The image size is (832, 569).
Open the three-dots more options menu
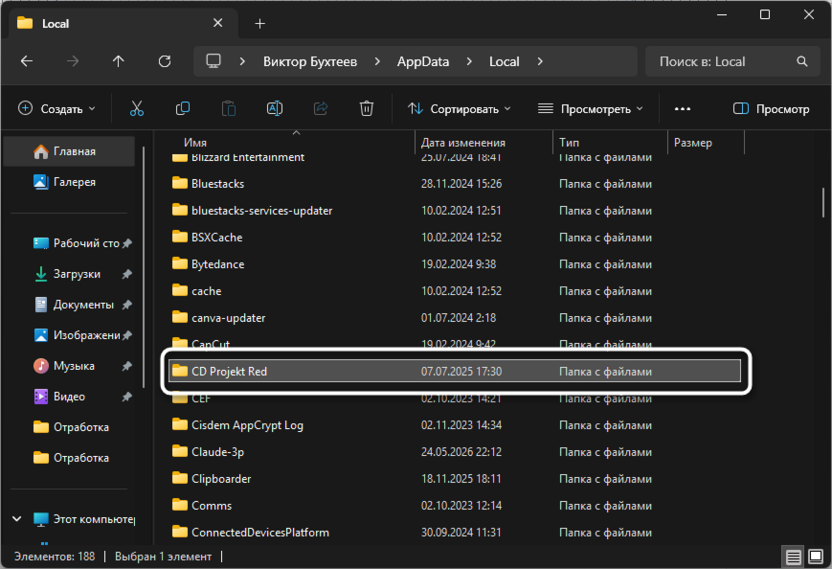[682, 109]
